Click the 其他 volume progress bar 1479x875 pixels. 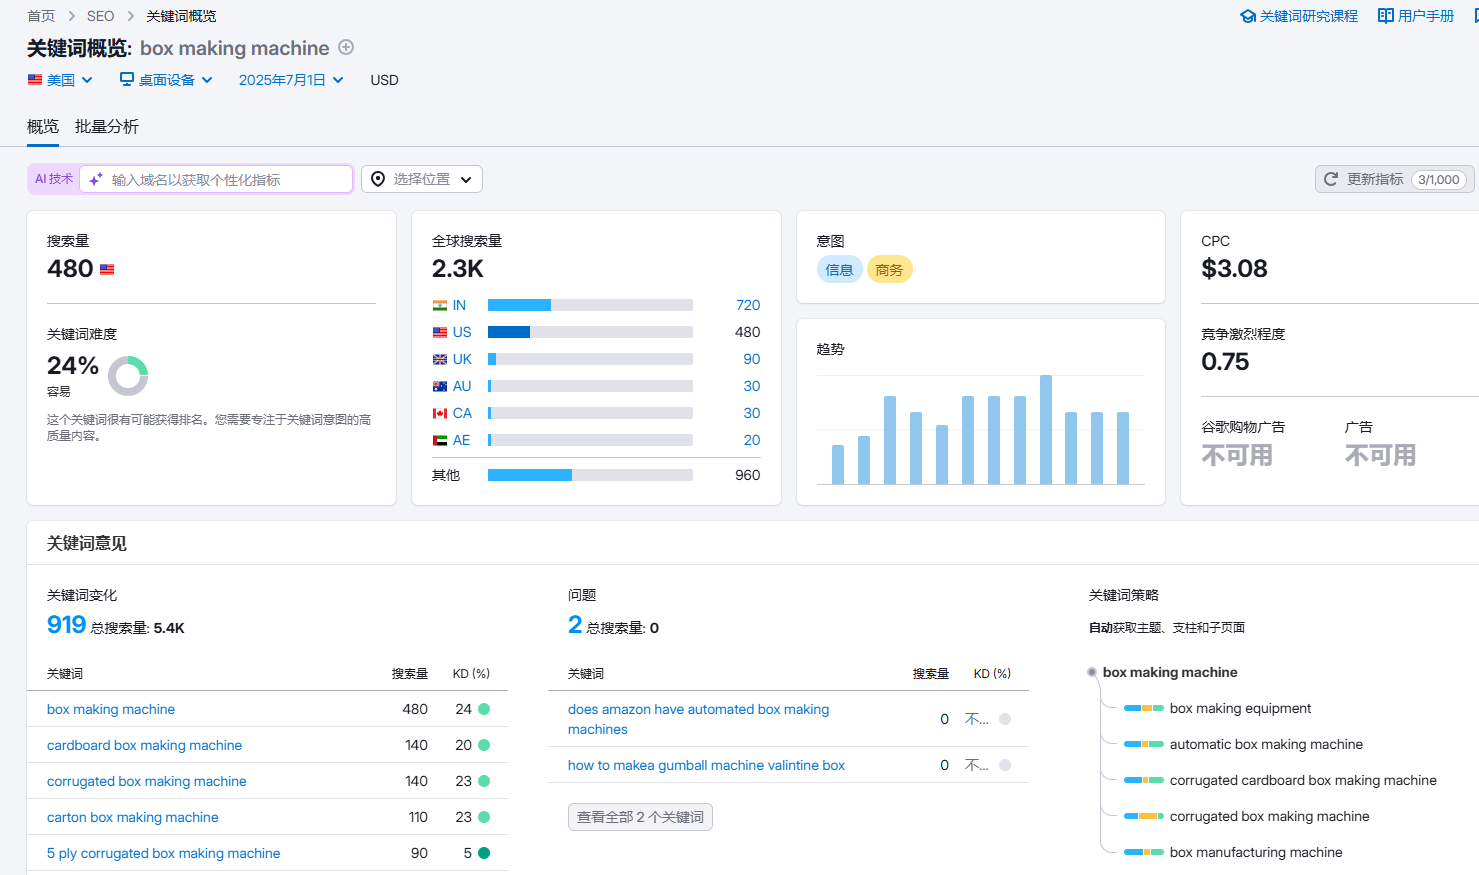pyautogui.click(x=590, y=475)
